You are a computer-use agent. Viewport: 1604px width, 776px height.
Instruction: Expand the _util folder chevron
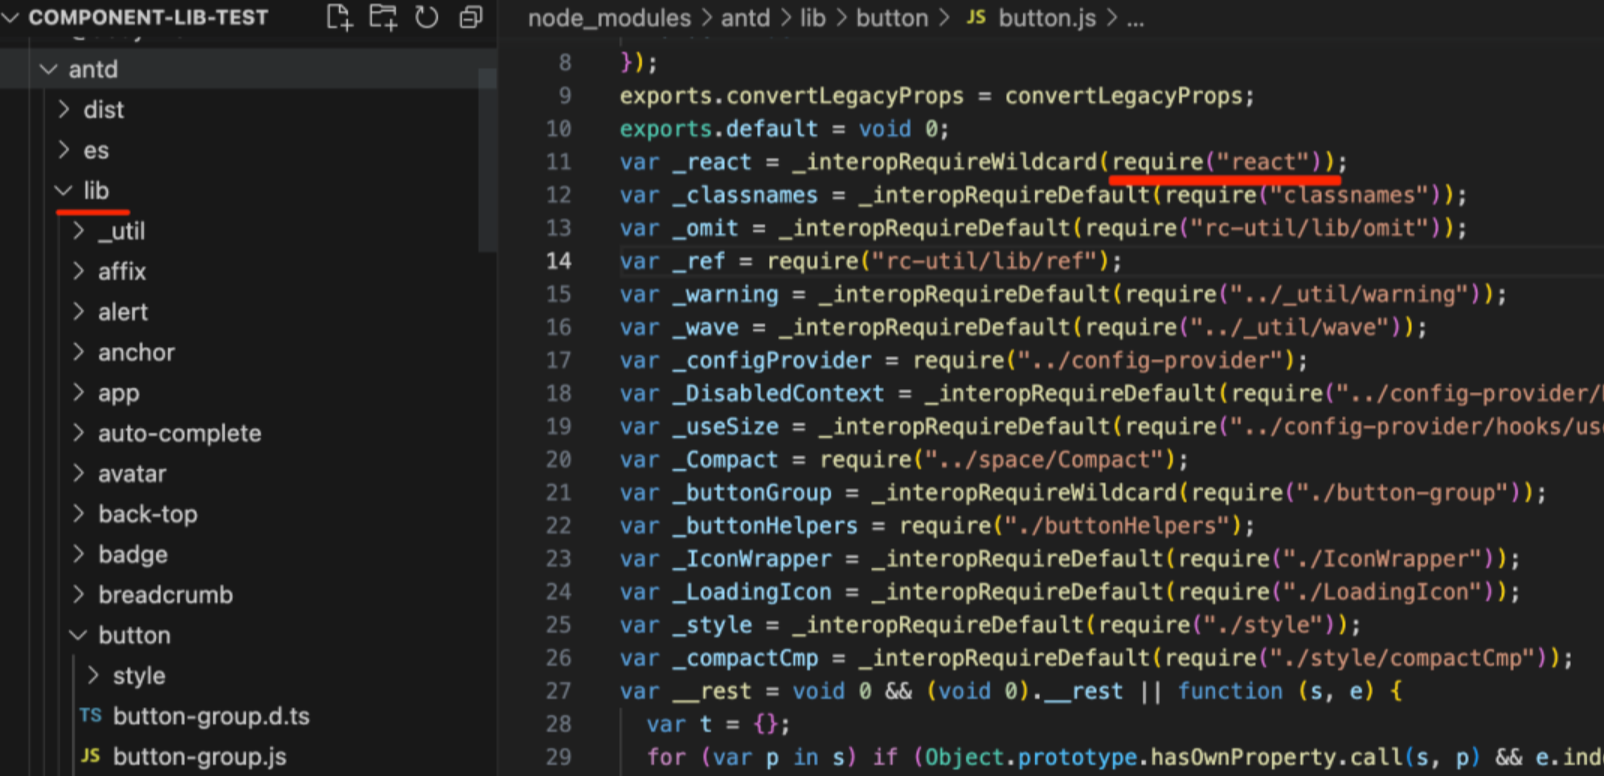point(79,231)
